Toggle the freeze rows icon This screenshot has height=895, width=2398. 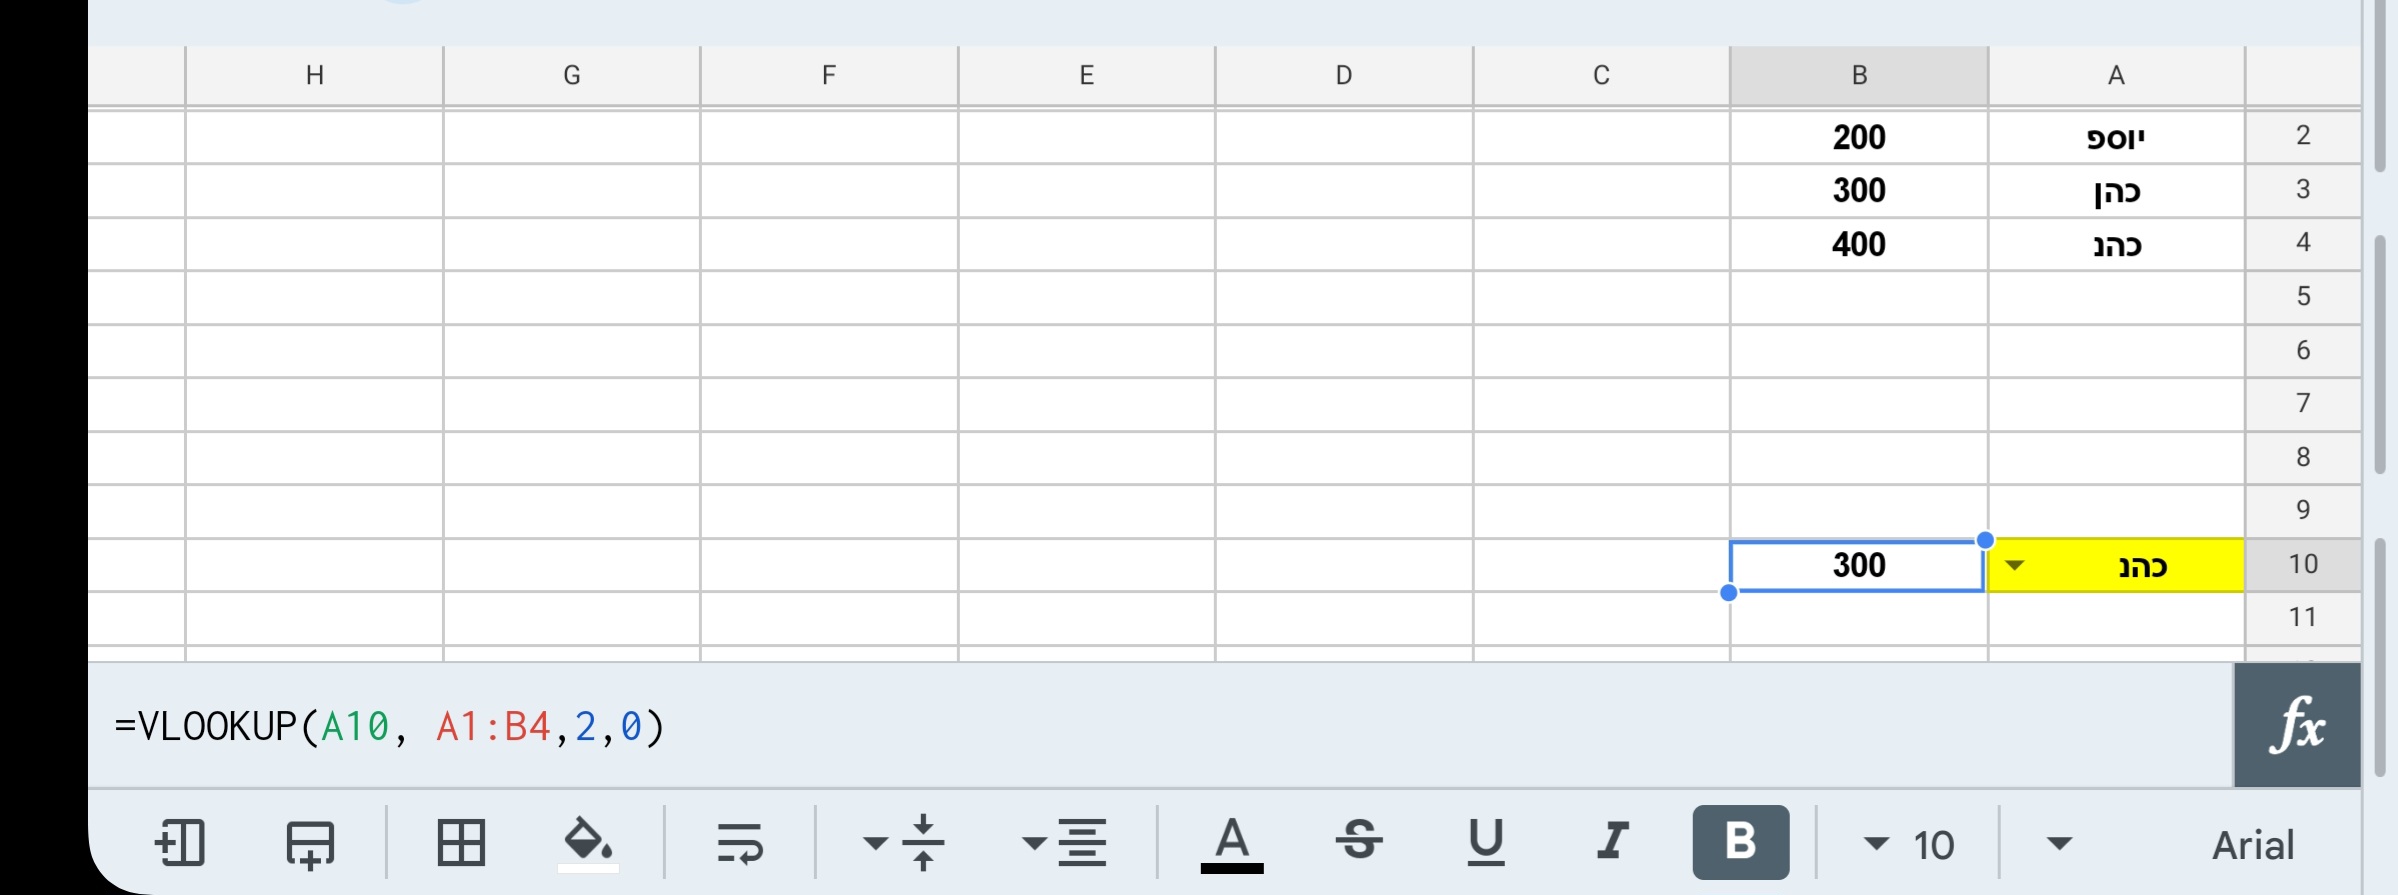point(311,842)
